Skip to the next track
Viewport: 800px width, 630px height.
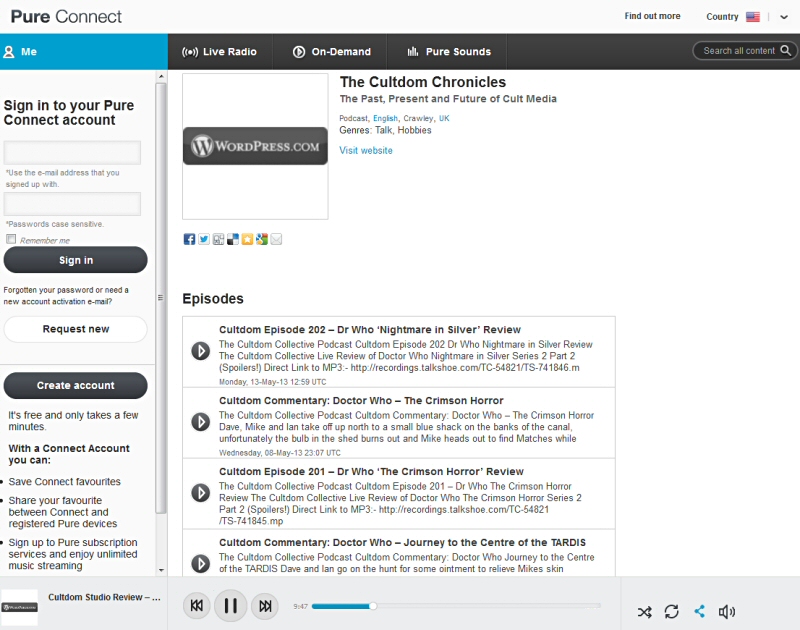265,605
